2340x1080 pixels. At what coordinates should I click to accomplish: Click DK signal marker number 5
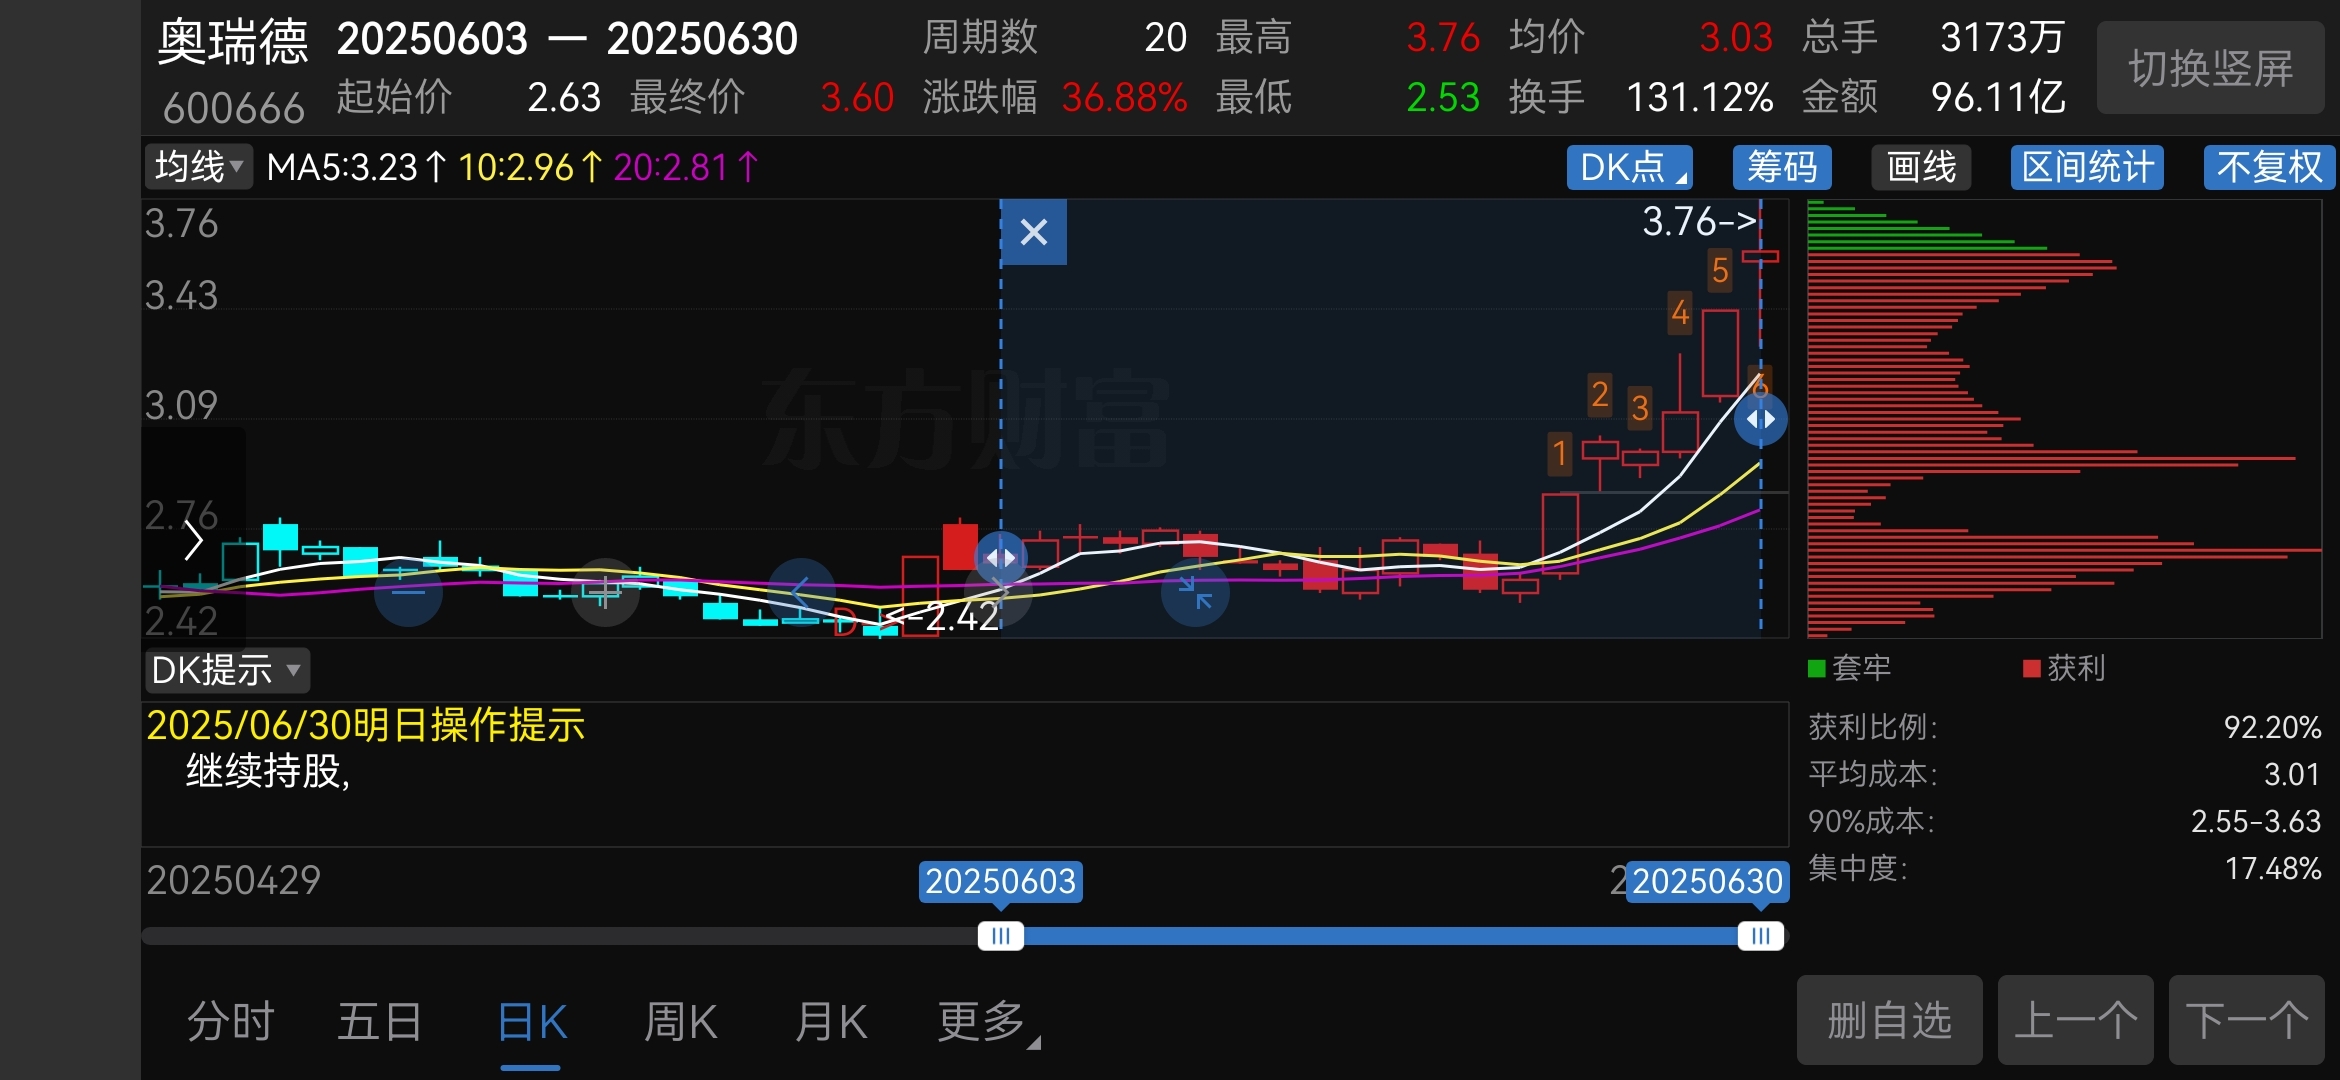point(1720,270)
